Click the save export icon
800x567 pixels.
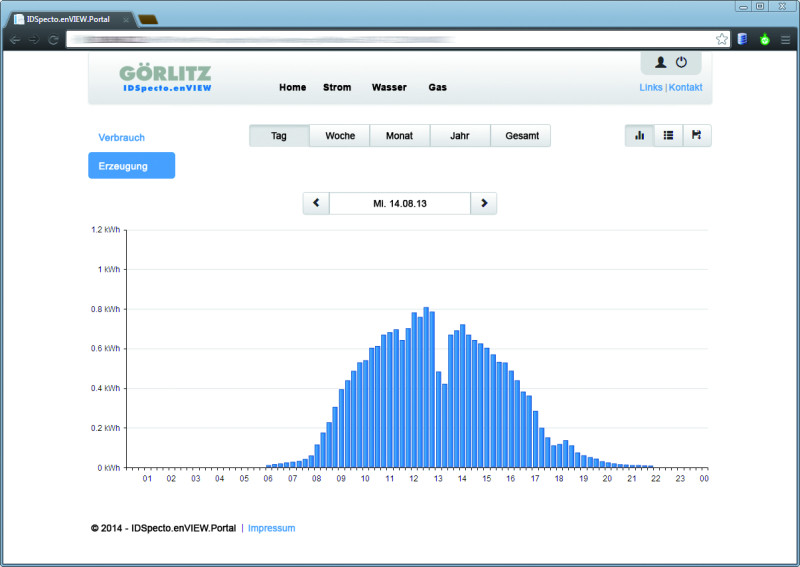pos(697,135)
